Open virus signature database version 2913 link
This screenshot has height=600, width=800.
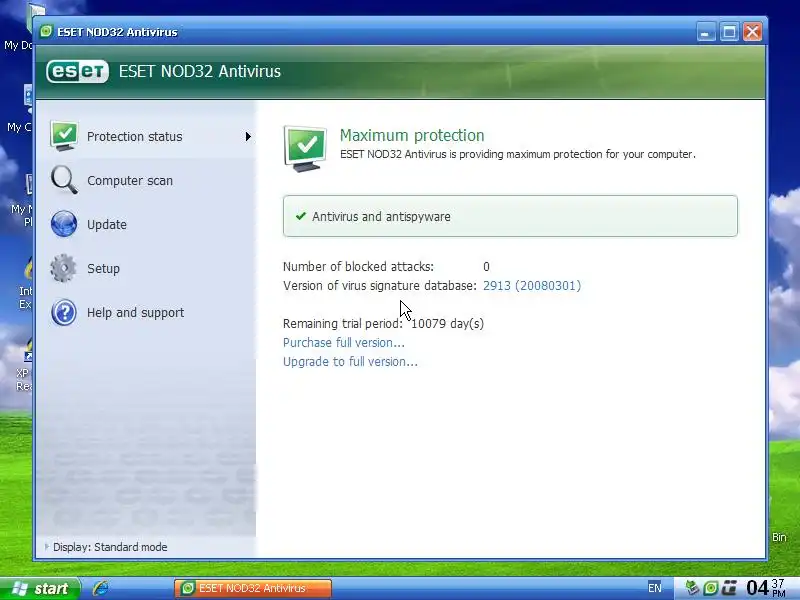click(532, 285)
